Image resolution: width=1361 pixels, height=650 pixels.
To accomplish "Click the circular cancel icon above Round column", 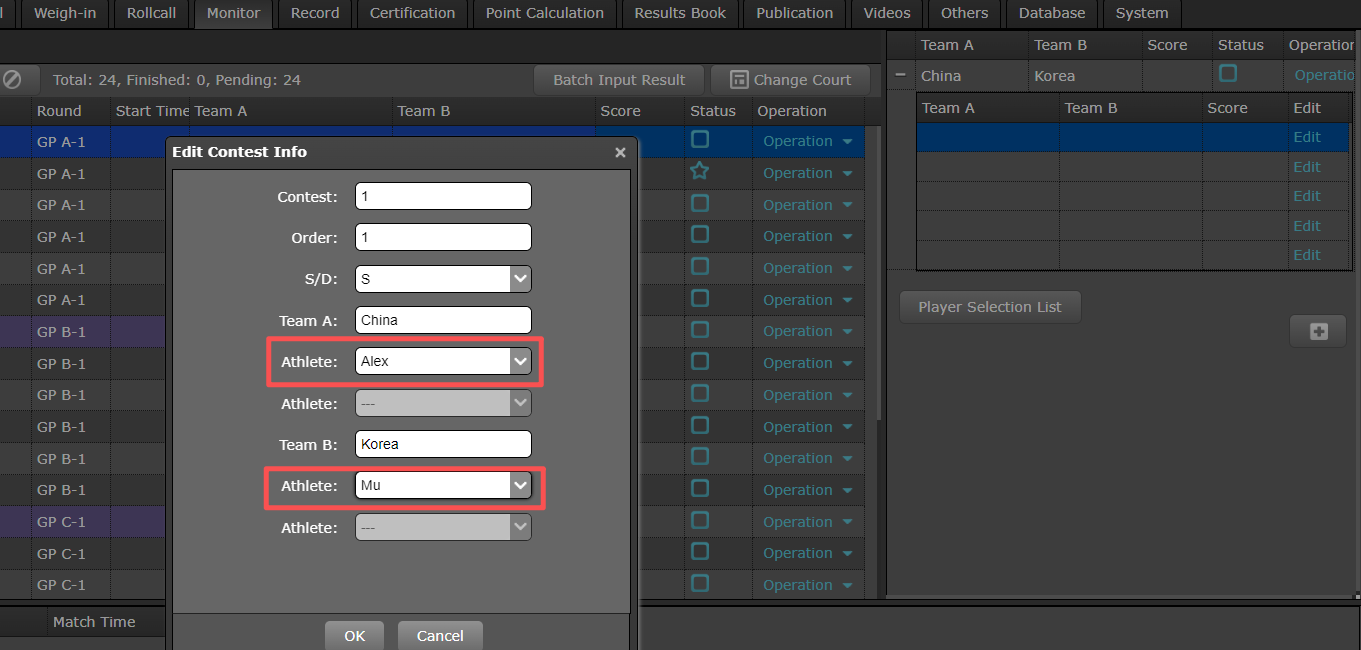I will click(12, 80).
